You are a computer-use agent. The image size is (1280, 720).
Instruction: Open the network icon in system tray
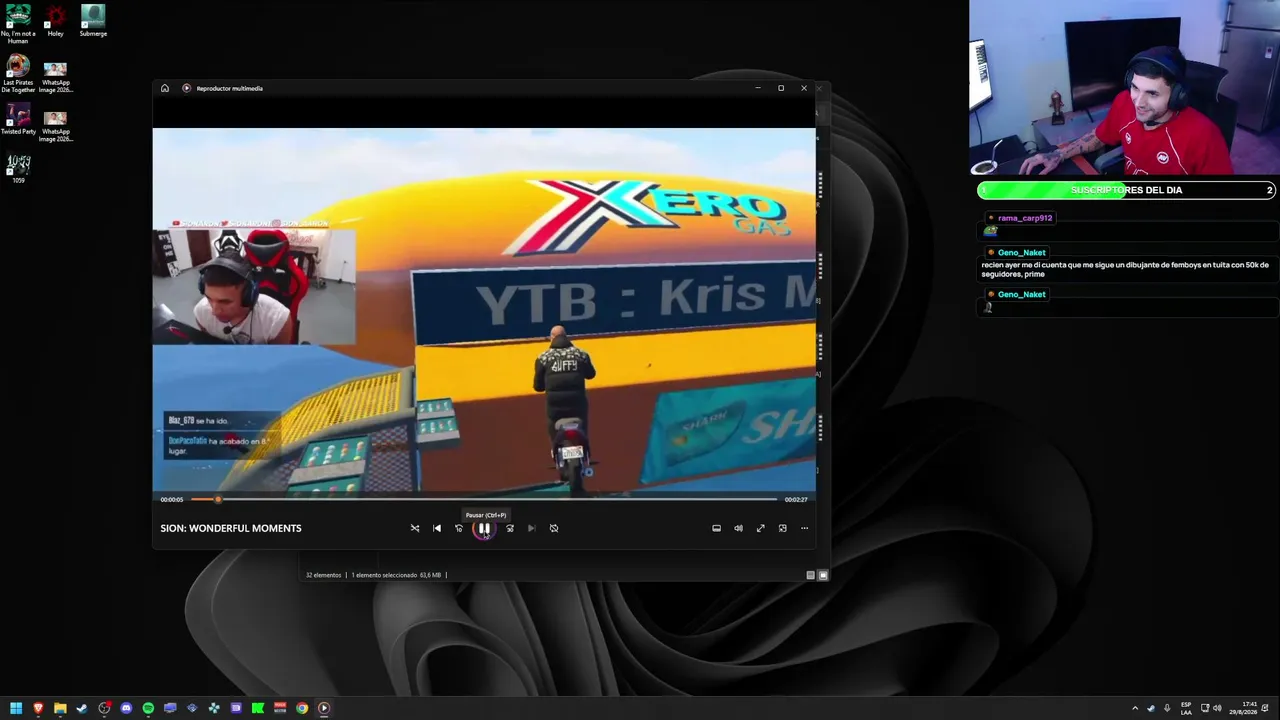[x=1205, y=708]
